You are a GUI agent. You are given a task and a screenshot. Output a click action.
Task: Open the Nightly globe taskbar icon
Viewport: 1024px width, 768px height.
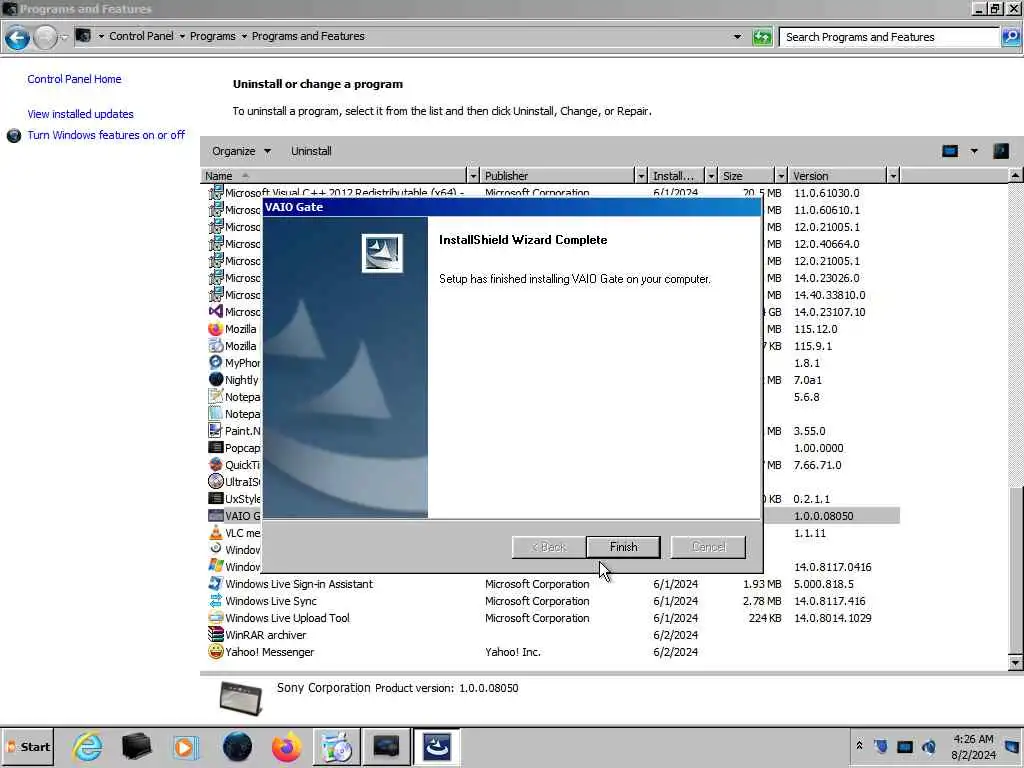click(237, 747)
